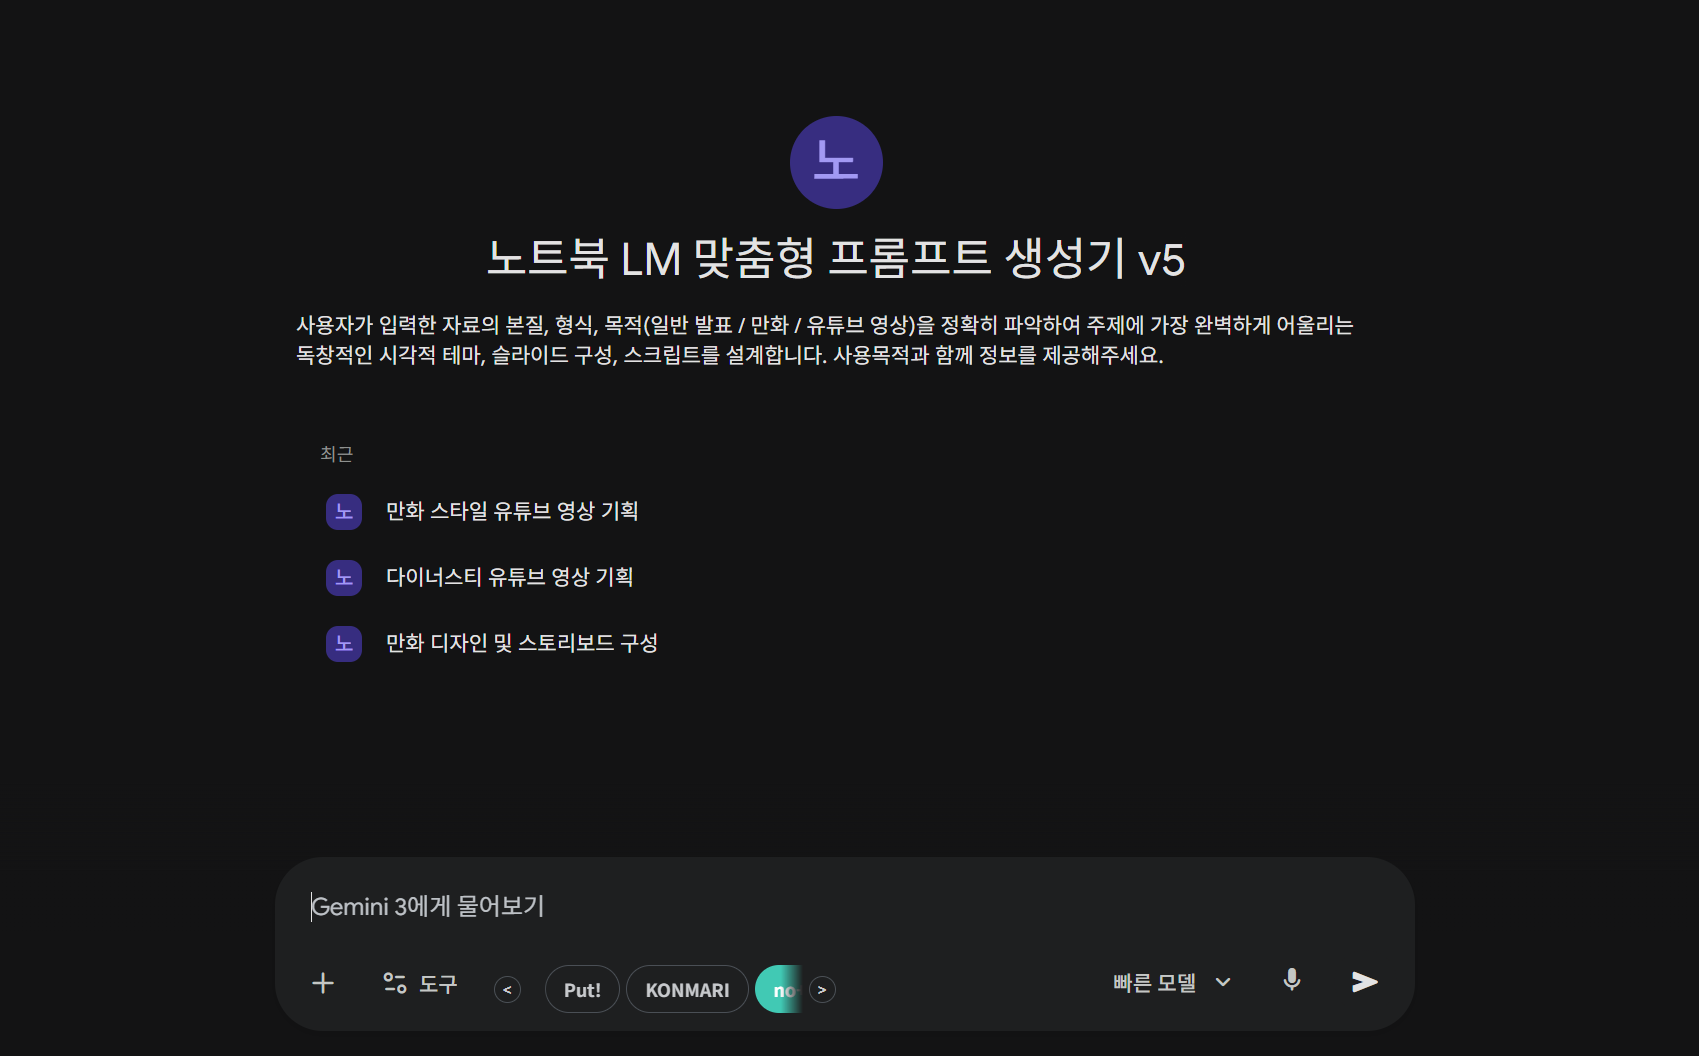The image size is (1699, 1056).
Task: Toggle the 도구 options panel
Action: click(x=420, y=984)
